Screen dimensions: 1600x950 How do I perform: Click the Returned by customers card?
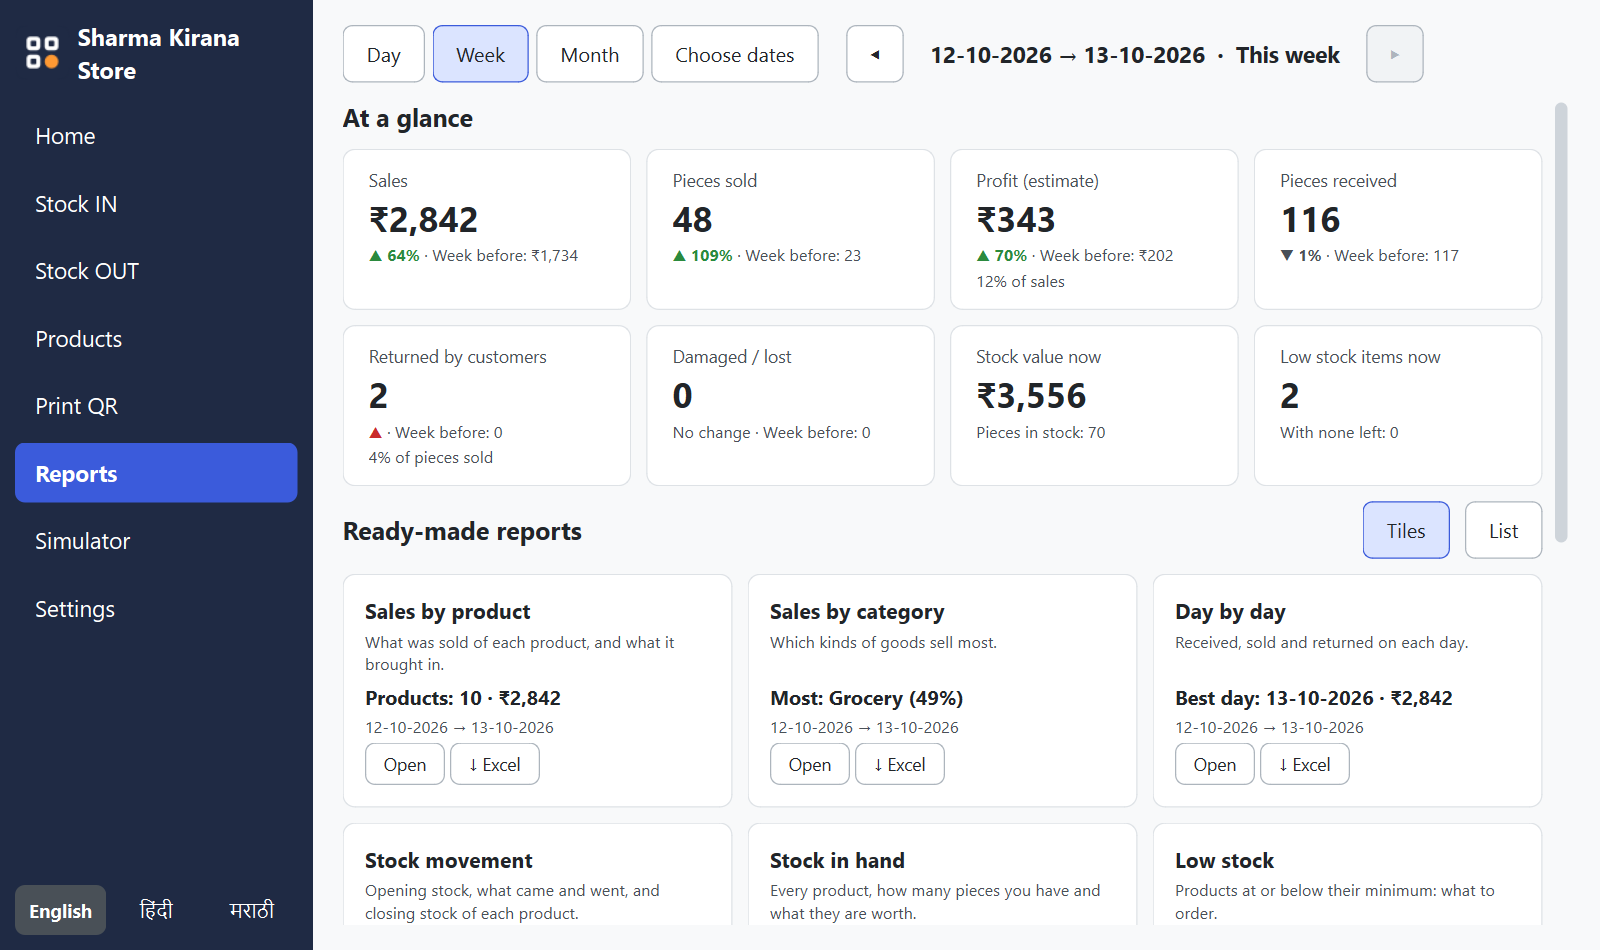487,405
